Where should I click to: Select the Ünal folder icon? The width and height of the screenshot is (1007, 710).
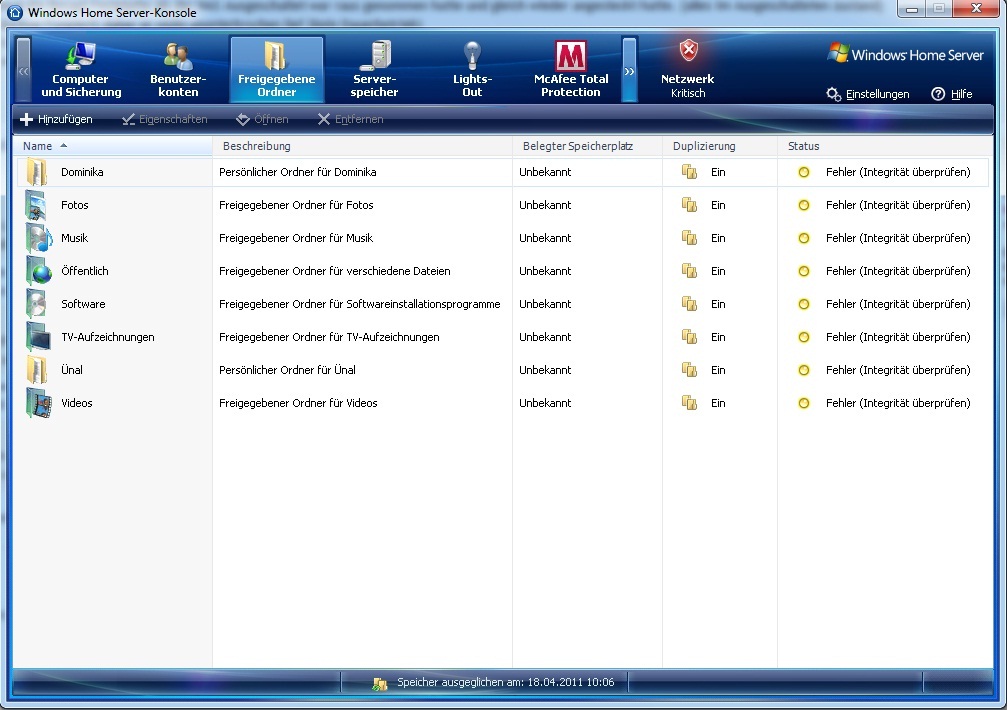point(37,370)
